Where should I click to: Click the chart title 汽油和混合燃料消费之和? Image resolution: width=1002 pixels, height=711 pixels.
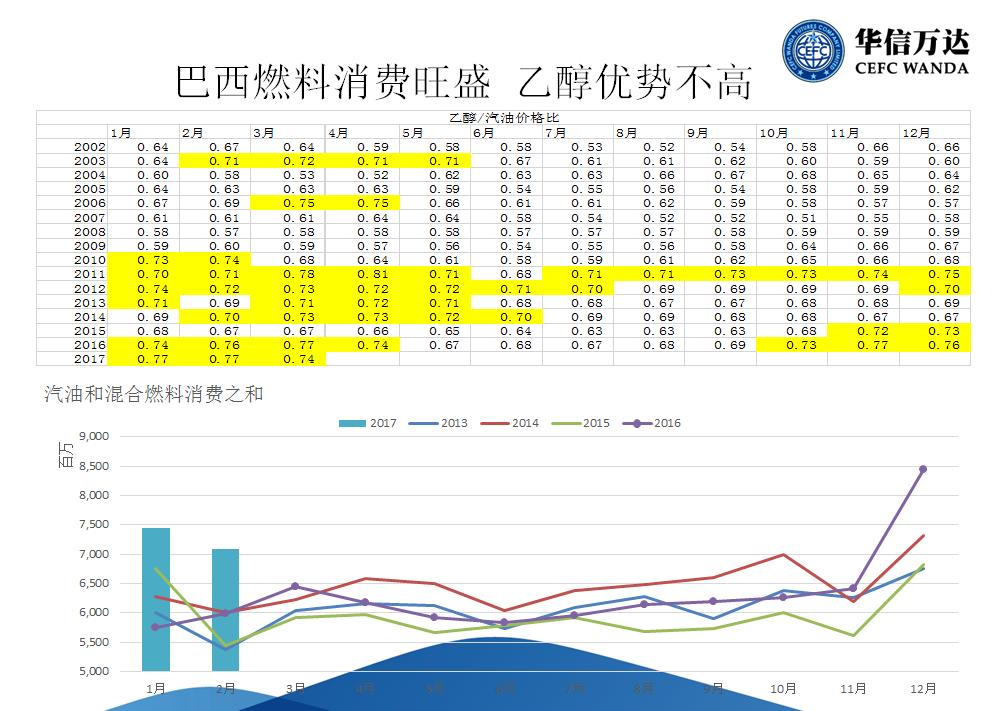[154, 395]
